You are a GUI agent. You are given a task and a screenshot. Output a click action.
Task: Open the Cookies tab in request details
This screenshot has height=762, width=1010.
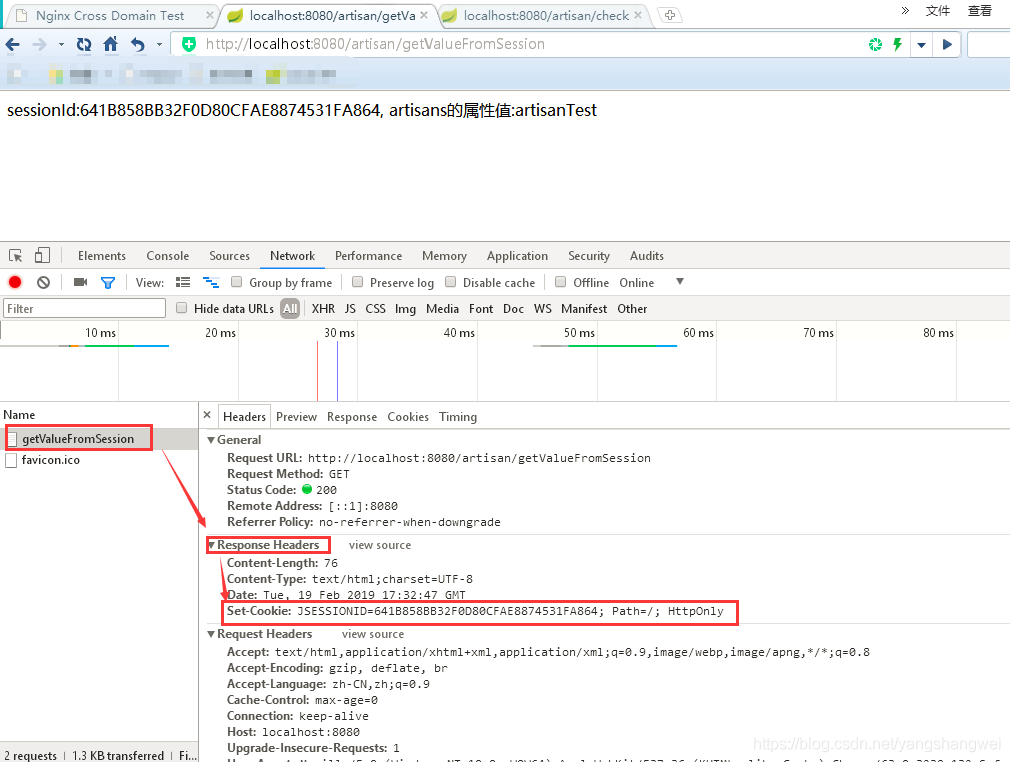click(x=408, y=417)
